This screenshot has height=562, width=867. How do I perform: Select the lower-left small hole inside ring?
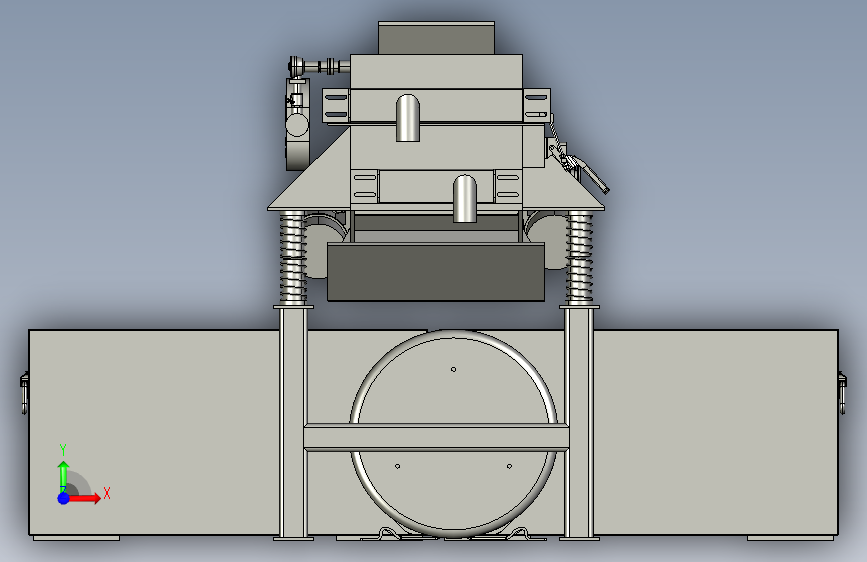click(x=398, y=466)
